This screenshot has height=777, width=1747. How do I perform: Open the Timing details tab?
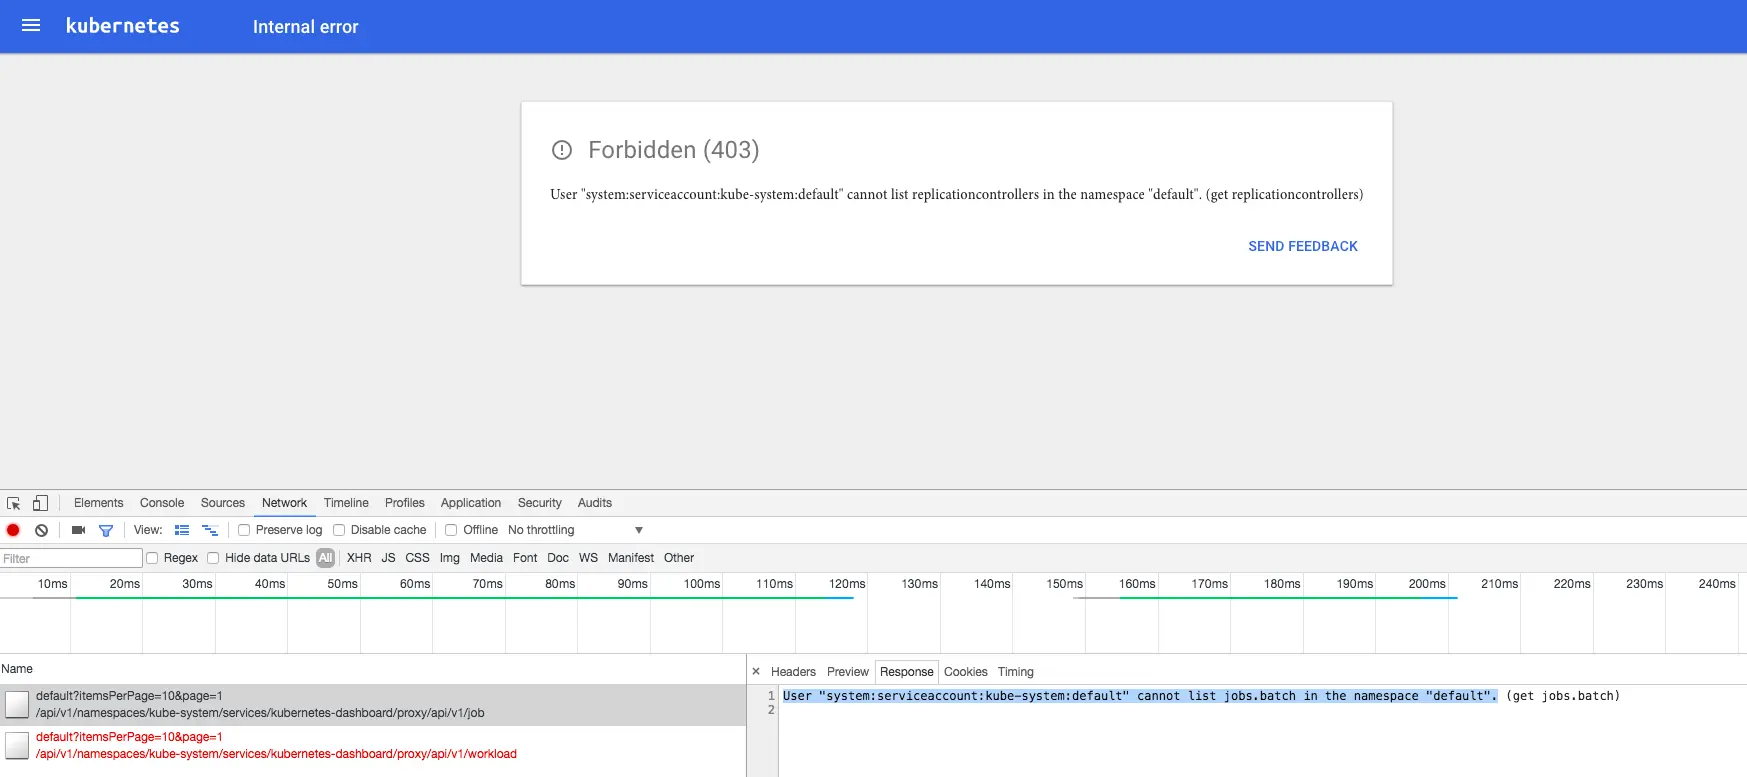(1015, 672)
